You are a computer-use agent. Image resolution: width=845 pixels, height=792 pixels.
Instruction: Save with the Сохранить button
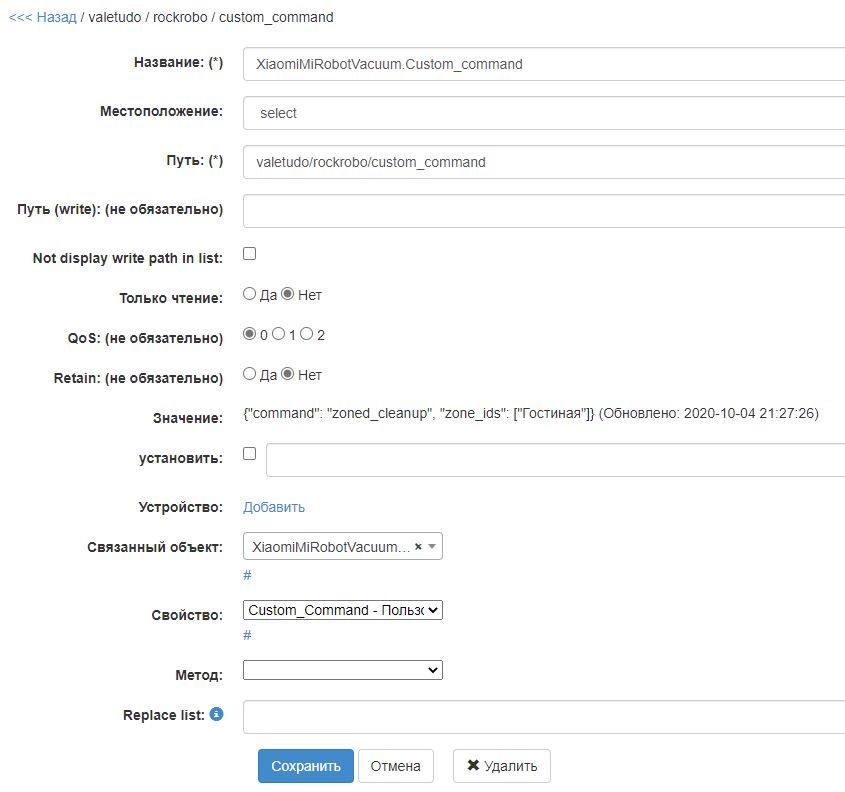305,766
